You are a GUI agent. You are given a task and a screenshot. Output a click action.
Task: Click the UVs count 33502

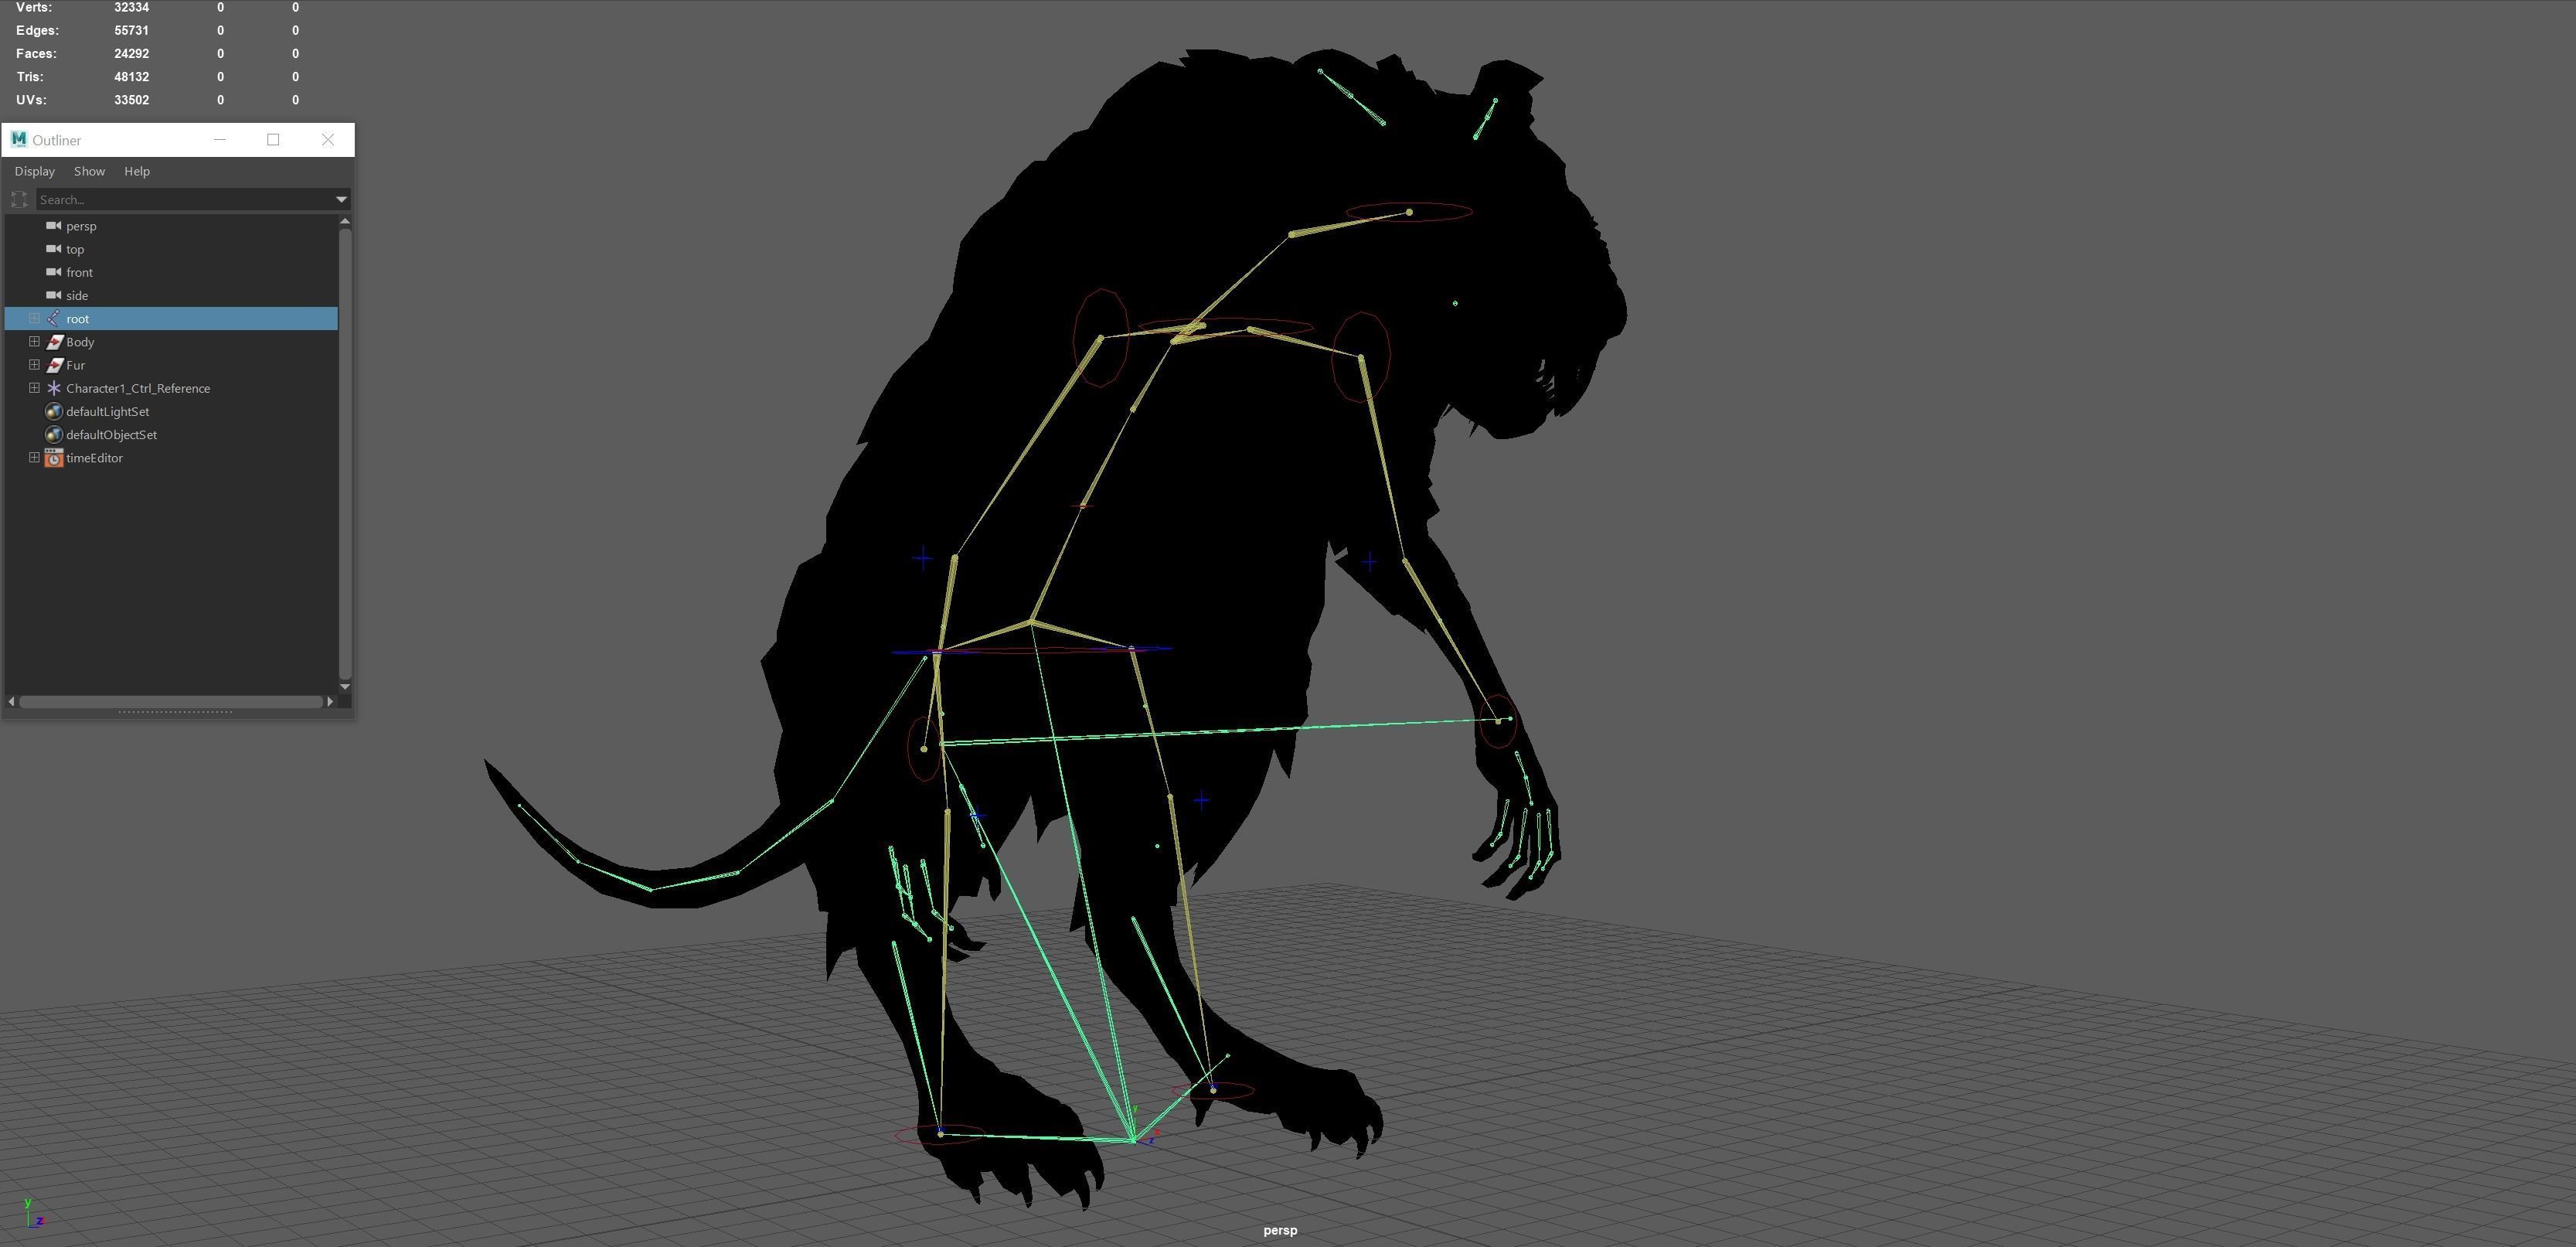tap(131, 100)
